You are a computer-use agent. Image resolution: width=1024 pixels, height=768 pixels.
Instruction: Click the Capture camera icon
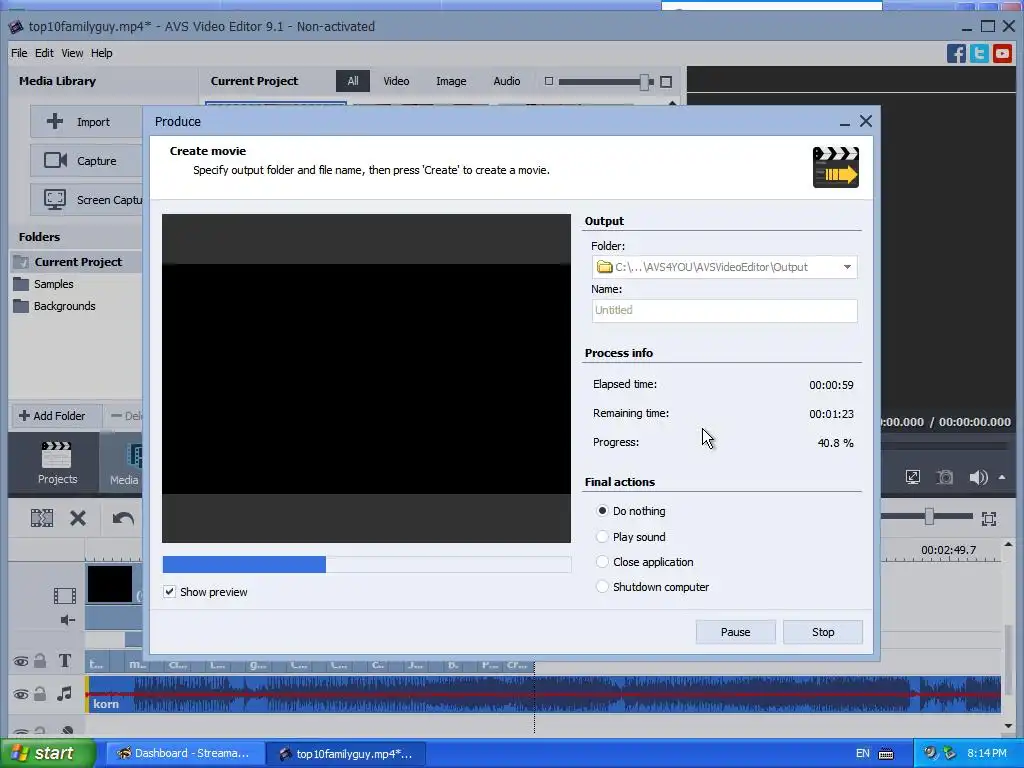(56, 160)
